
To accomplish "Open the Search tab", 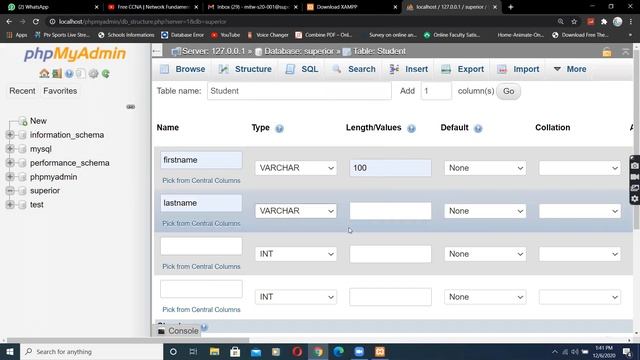I will click(354, 69).
